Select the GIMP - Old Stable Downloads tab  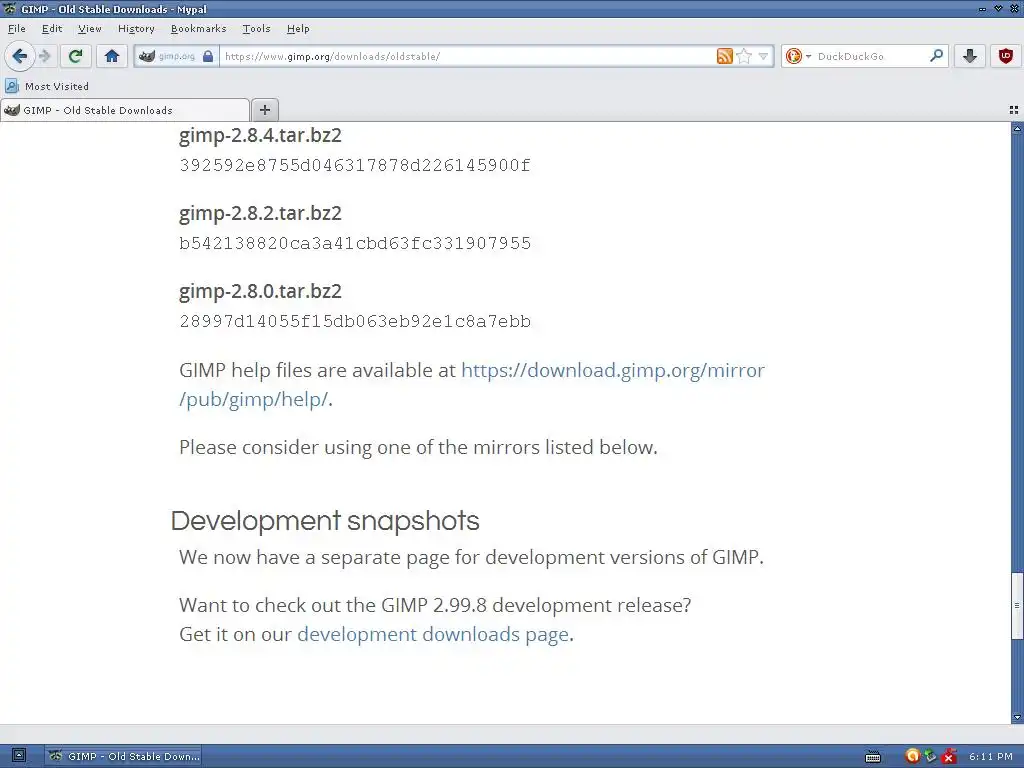125,110
